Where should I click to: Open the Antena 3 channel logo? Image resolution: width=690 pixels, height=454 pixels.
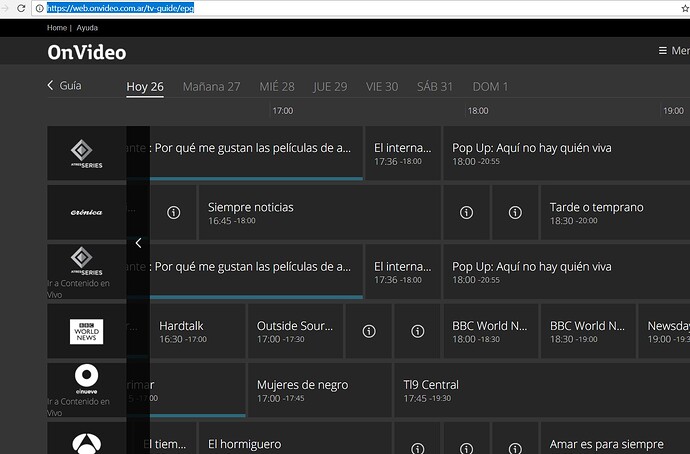pos(87,442)
